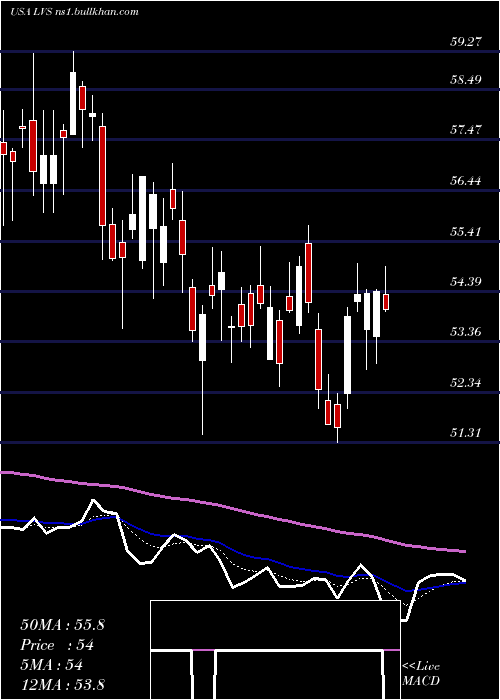
Task: Click the 5MA : 54 reading
Action: pyautogui.click(x=52, y=665)
